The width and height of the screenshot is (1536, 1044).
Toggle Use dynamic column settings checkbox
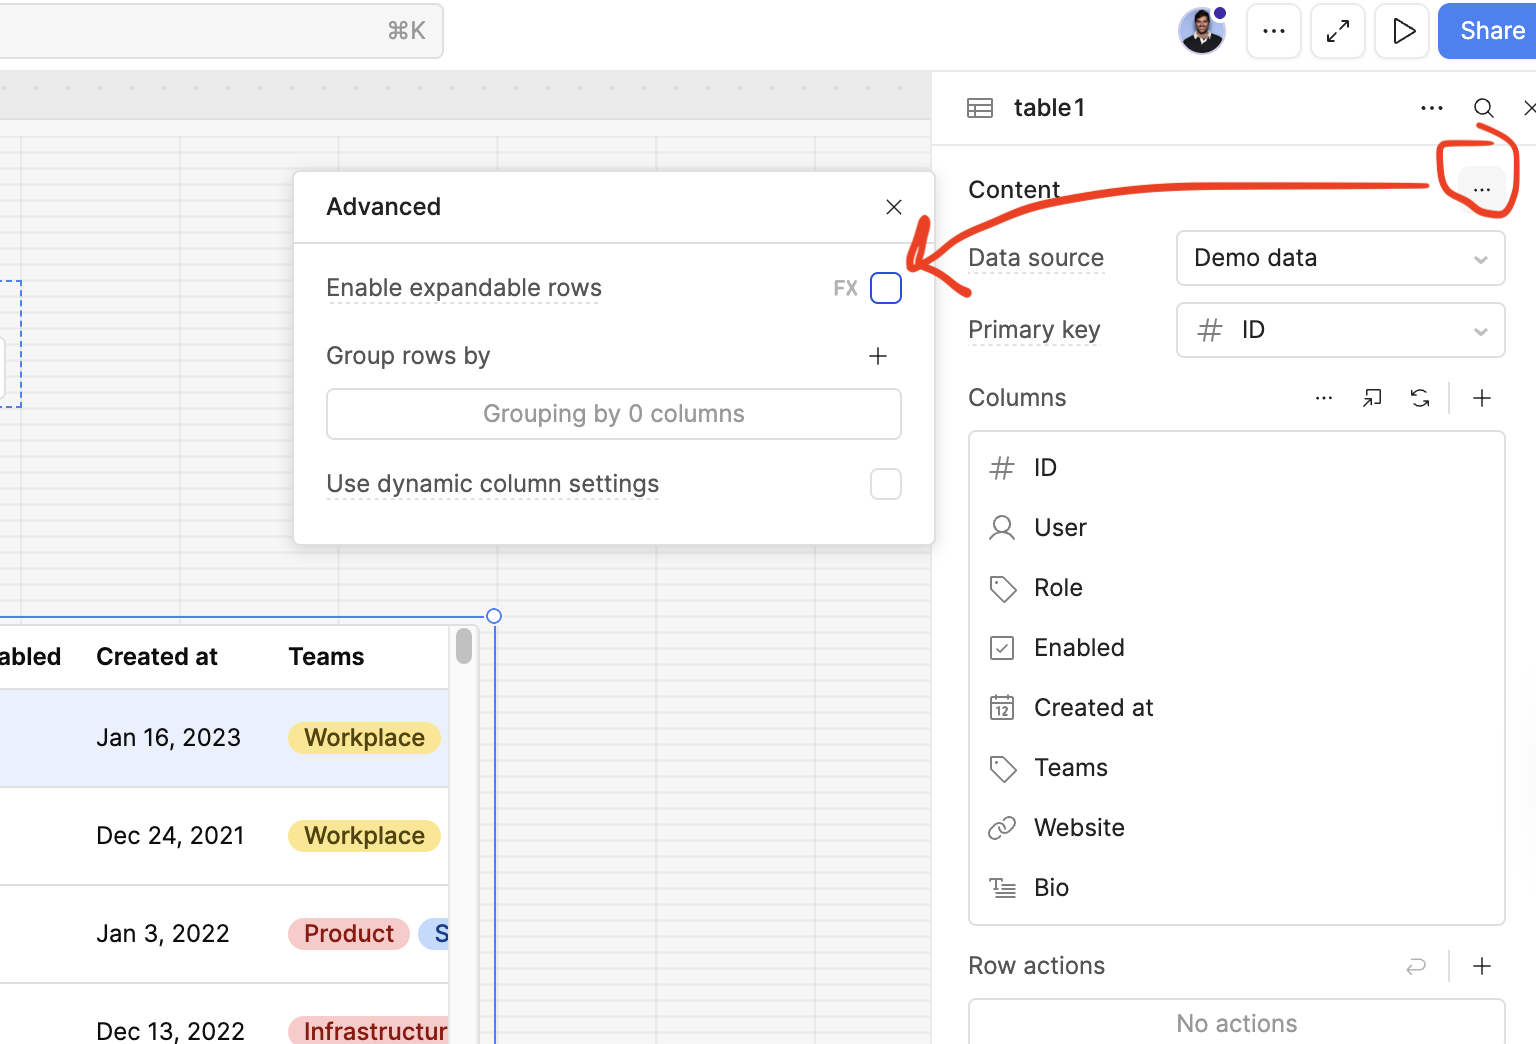[886, 484]
